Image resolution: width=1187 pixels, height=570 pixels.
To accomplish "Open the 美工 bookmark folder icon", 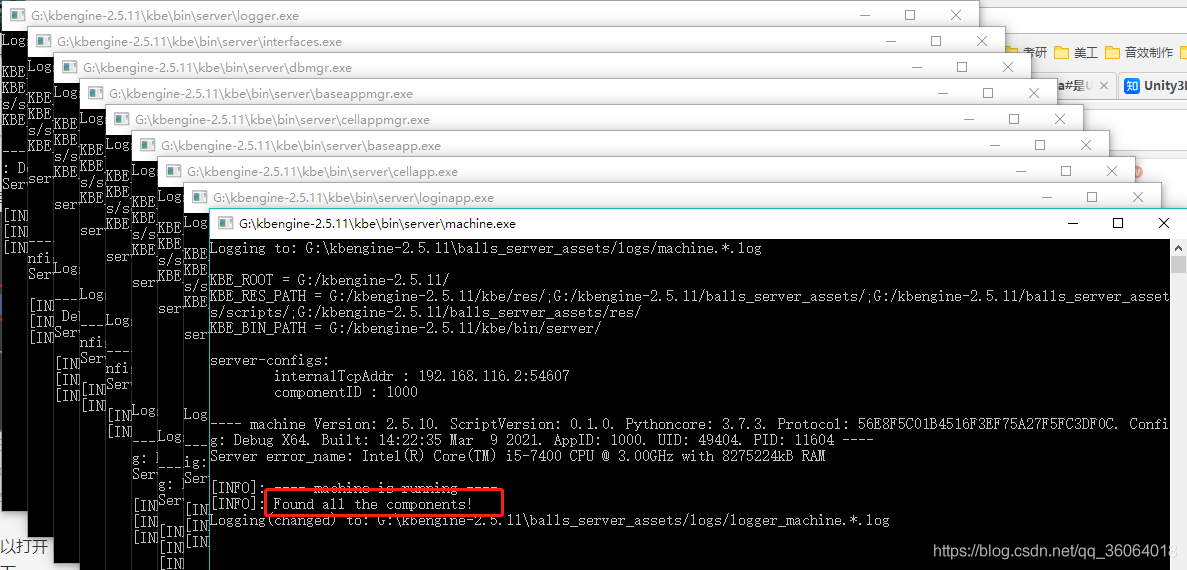I will tap(1061, 52).
